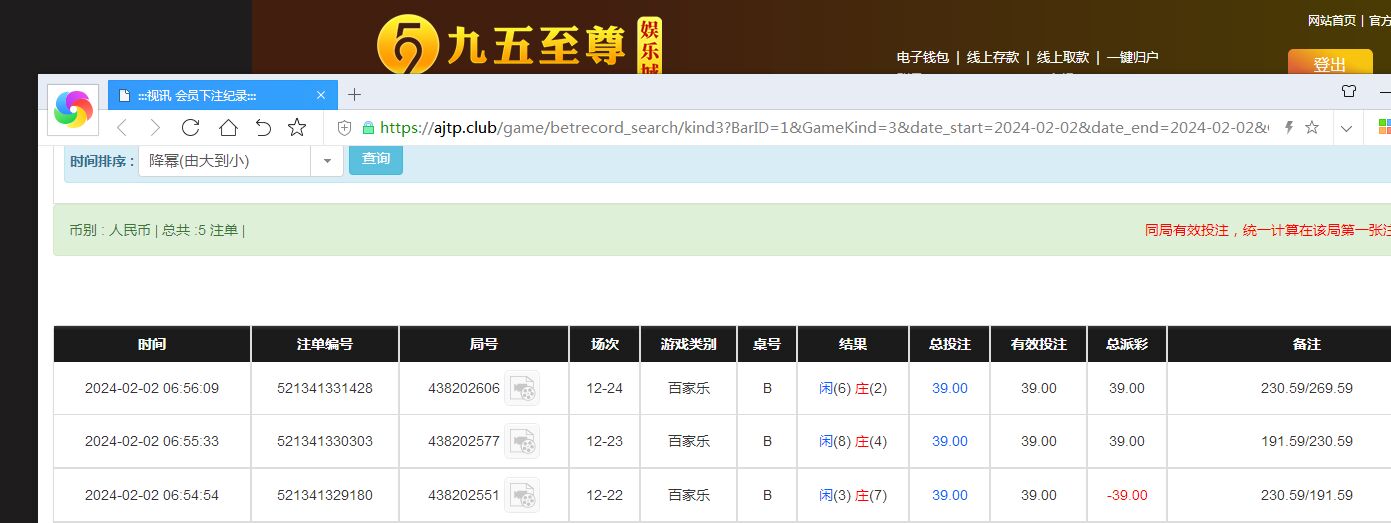Click the 登出 logout button
The height and width of the screenshot is (523, 1391).
pos(1329,64)
